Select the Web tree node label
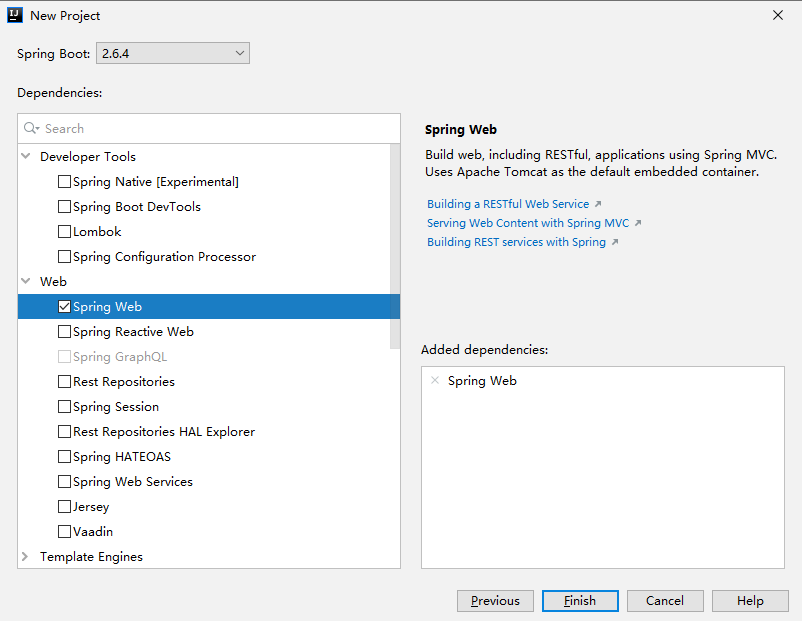Viewport: 802px width, 621px height. tap(53, 281)
